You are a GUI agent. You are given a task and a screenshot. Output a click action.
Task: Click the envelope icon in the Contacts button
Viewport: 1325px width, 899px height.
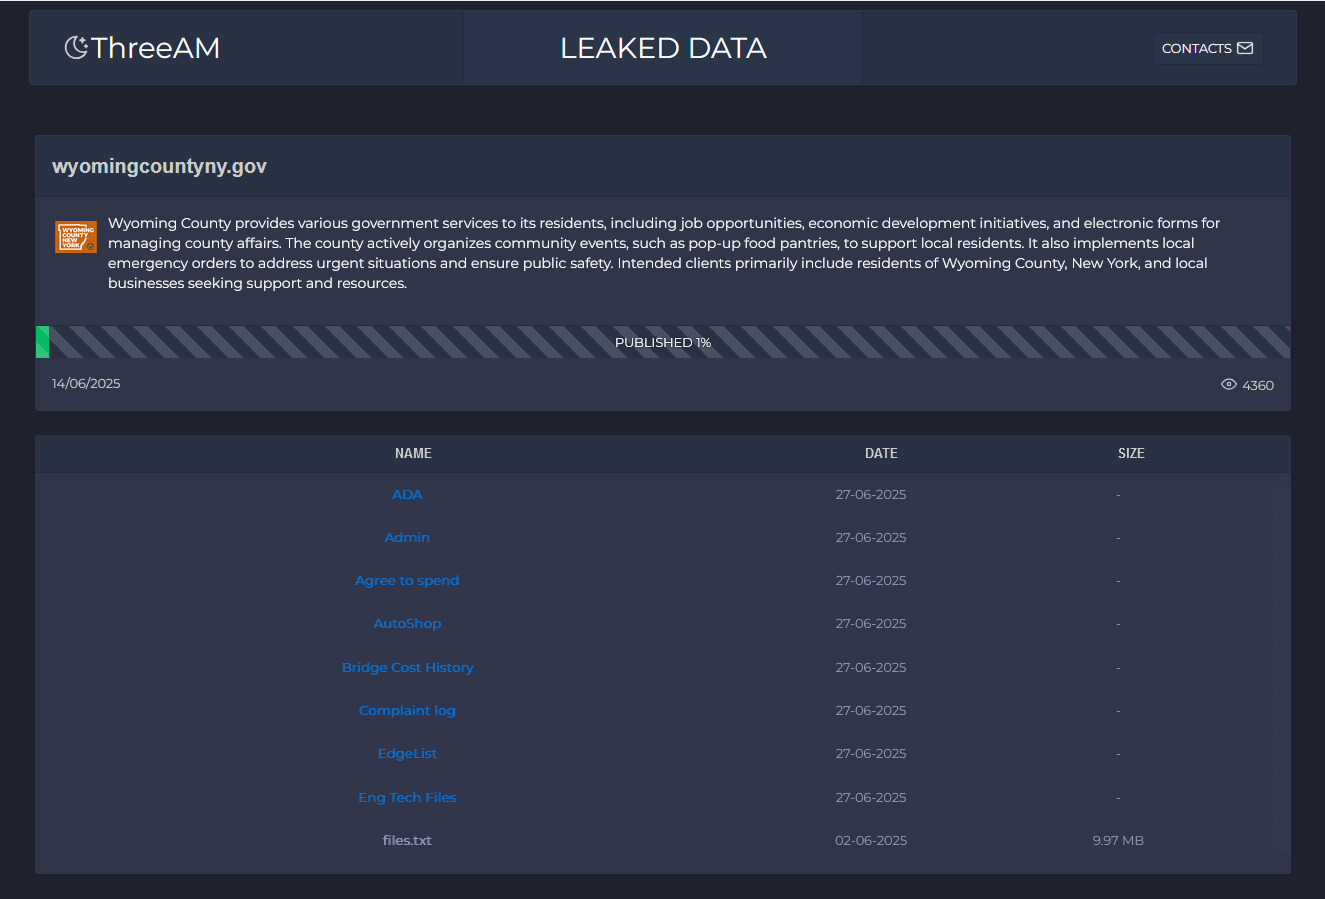click(1245, 48)
